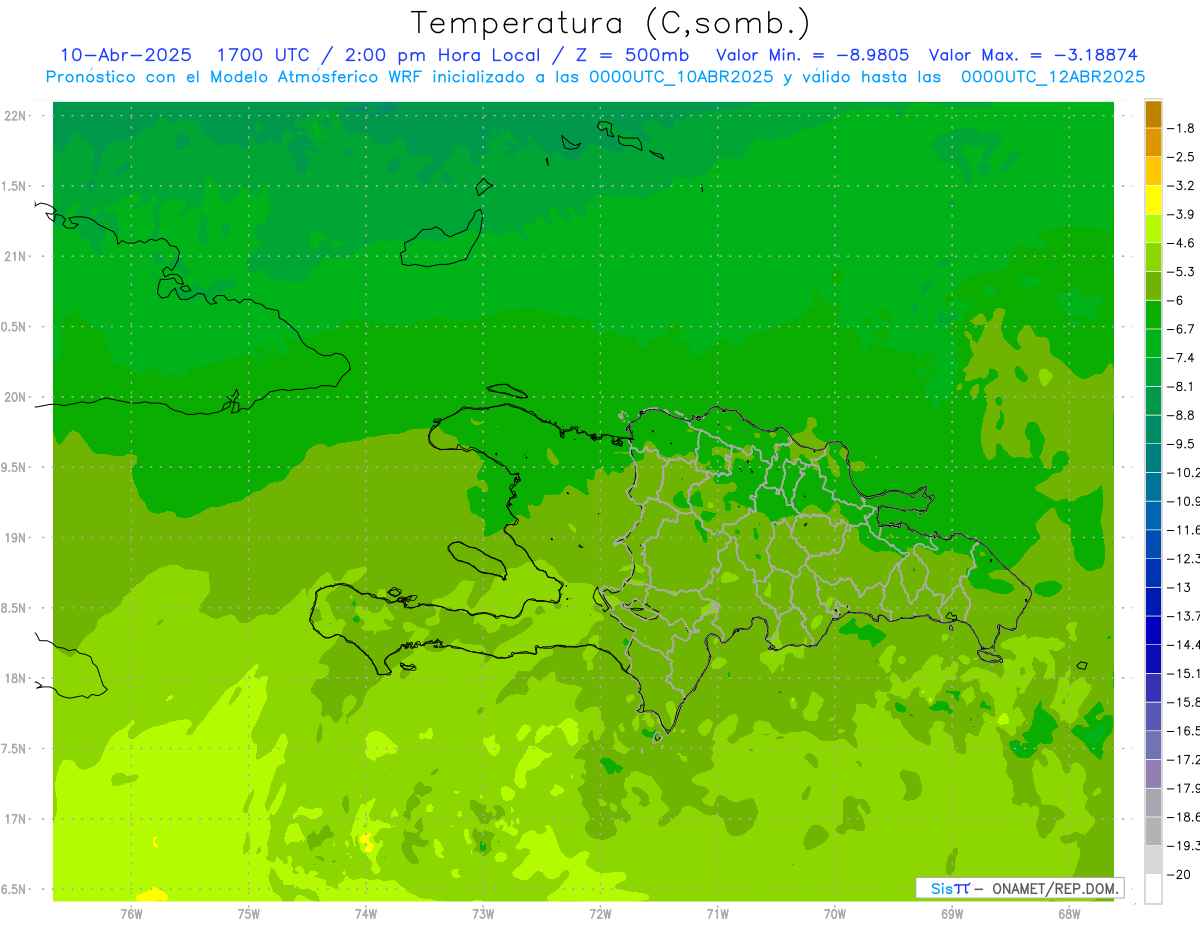This screenshot has width=1200, height=927.
Task: Click the "-3.9" legend value
Action: tap(1181, 214)
